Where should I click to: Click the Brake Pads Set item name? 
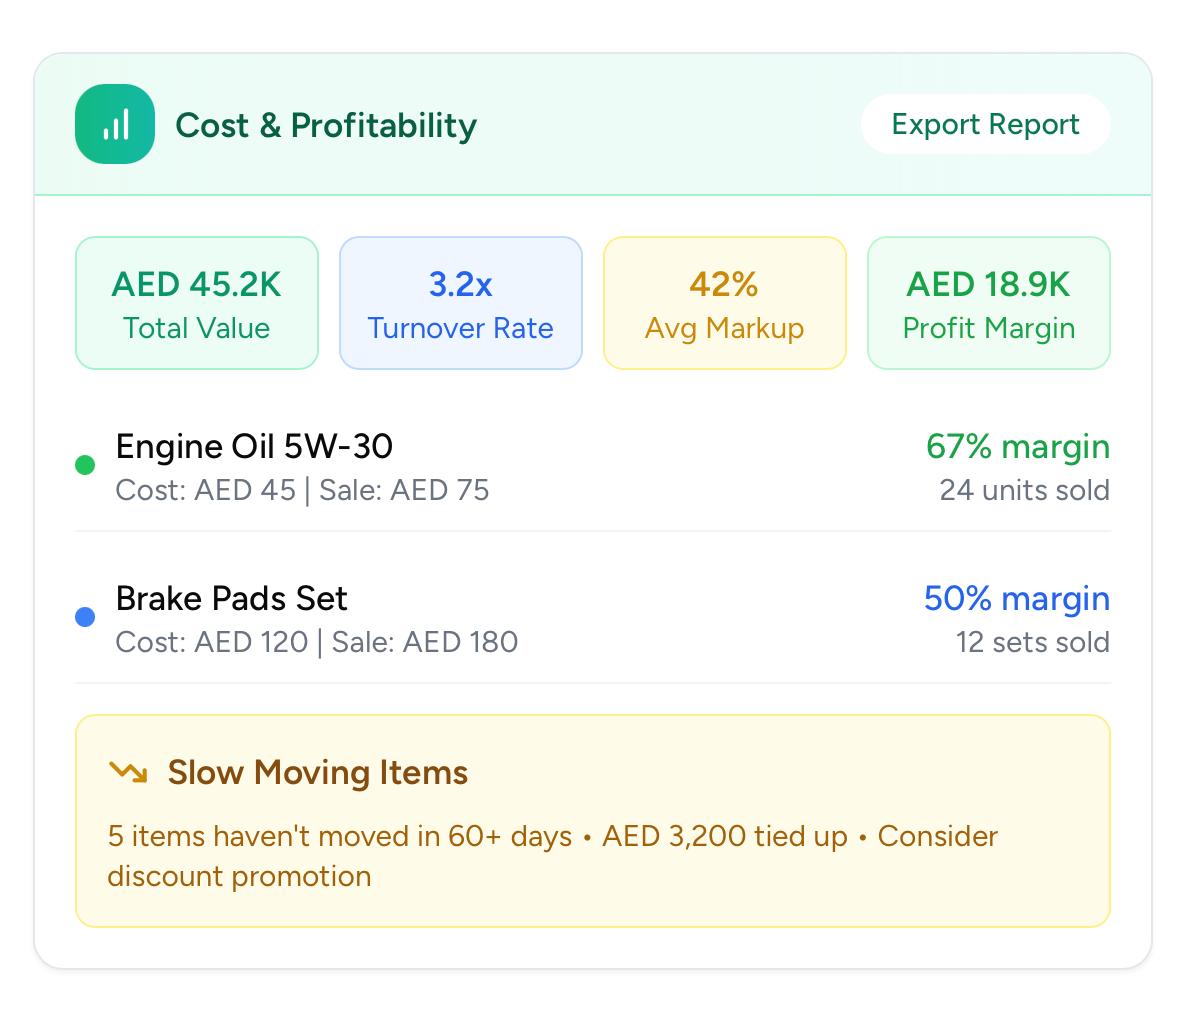232,598
